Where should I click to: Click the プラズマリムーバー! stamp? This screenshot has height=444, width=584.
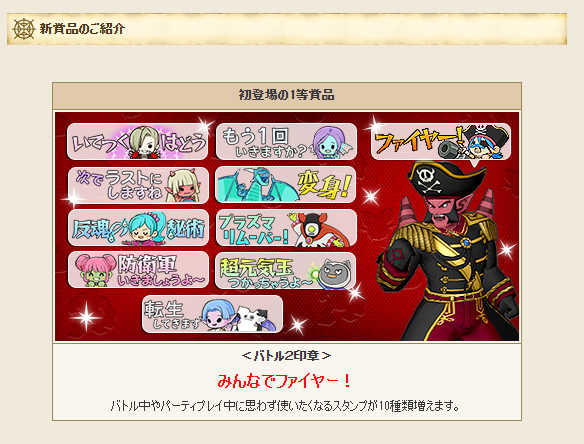(x=286, y=228)
